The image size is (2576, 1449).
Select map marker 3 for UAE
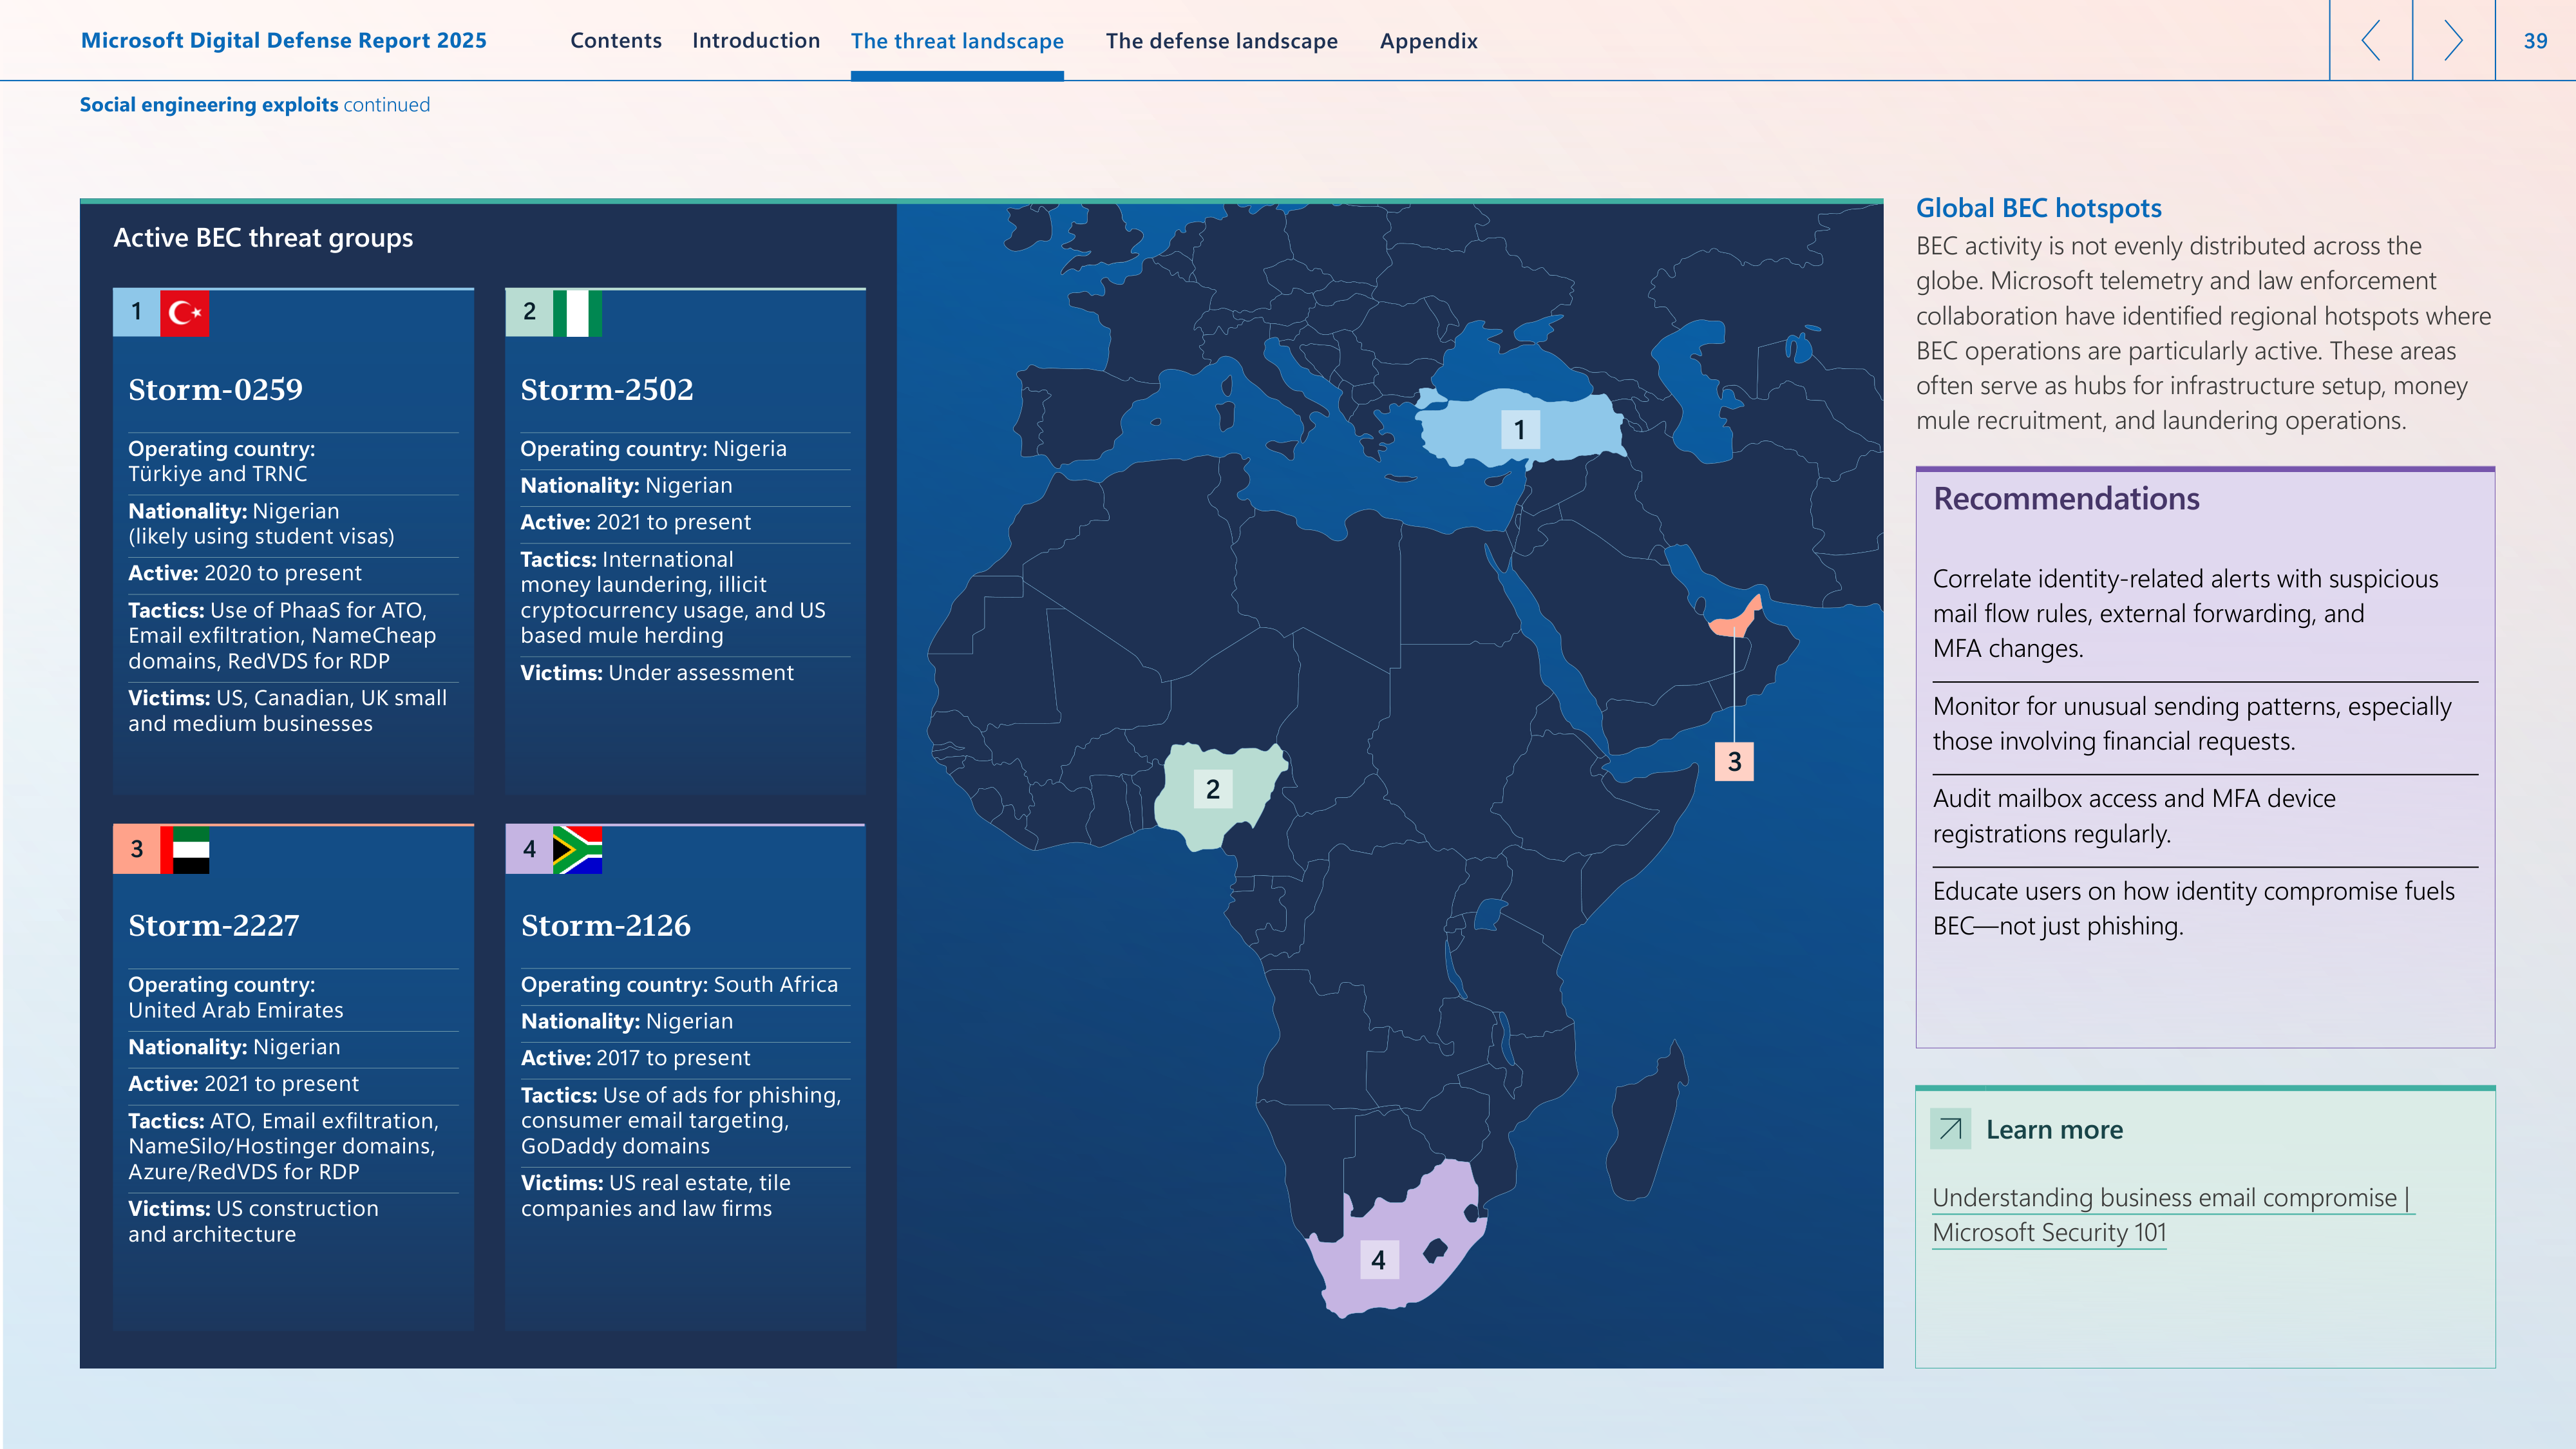point(1735,762)
